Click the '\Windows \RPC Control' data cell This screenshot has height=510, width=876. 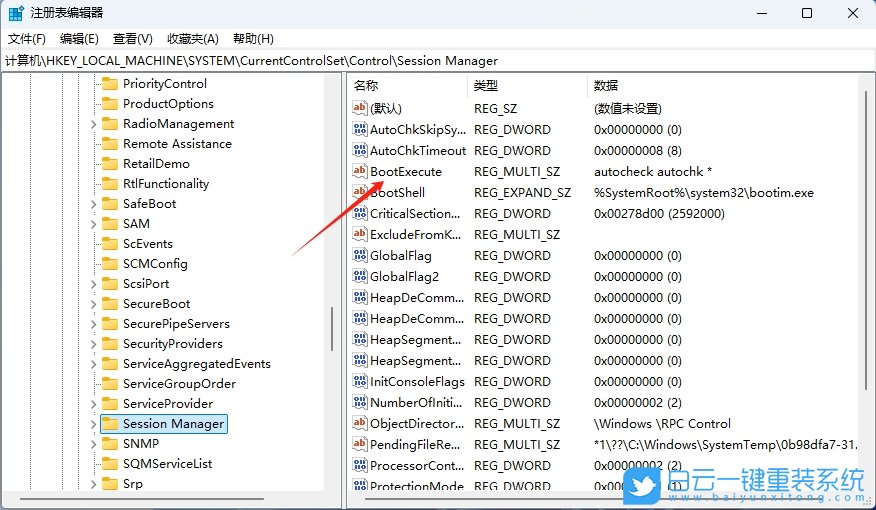663,423
